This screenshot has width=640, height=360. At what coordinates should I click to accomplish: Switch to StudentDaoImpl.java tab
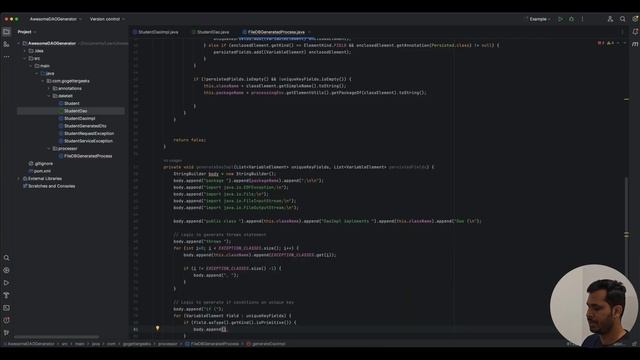point(156,32)
